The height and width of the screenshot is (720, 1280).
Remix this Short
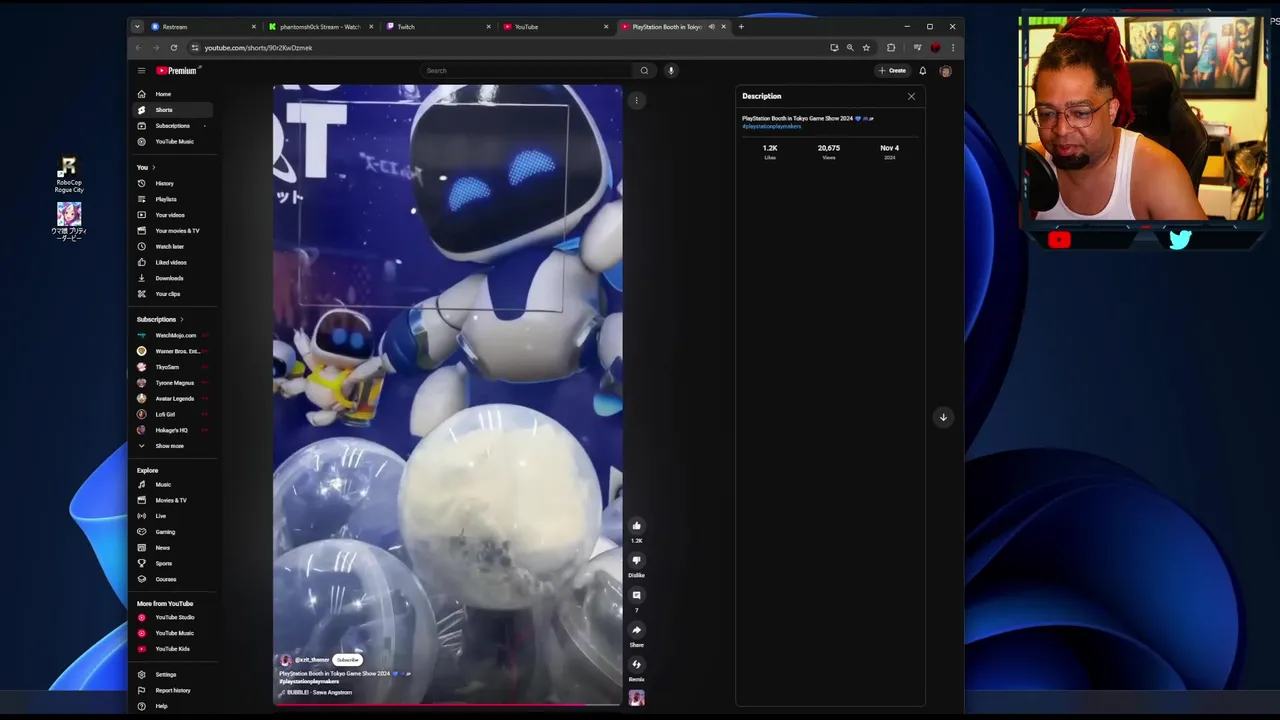(636, 665)
